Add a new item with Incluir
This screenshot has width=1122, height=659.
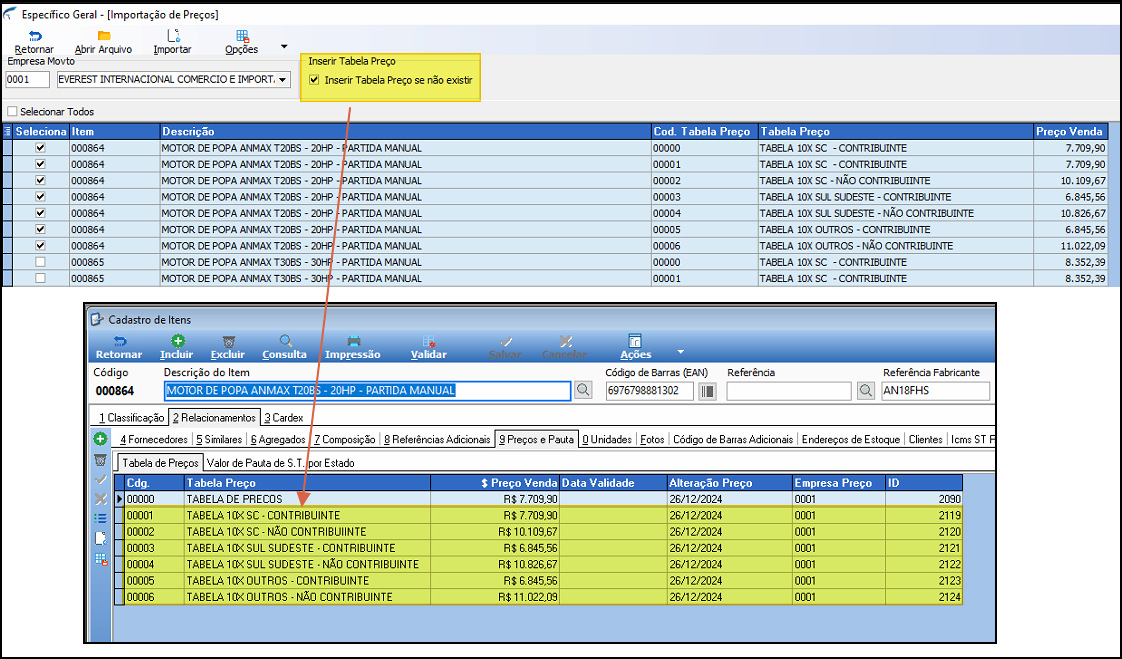coord(177,347)
